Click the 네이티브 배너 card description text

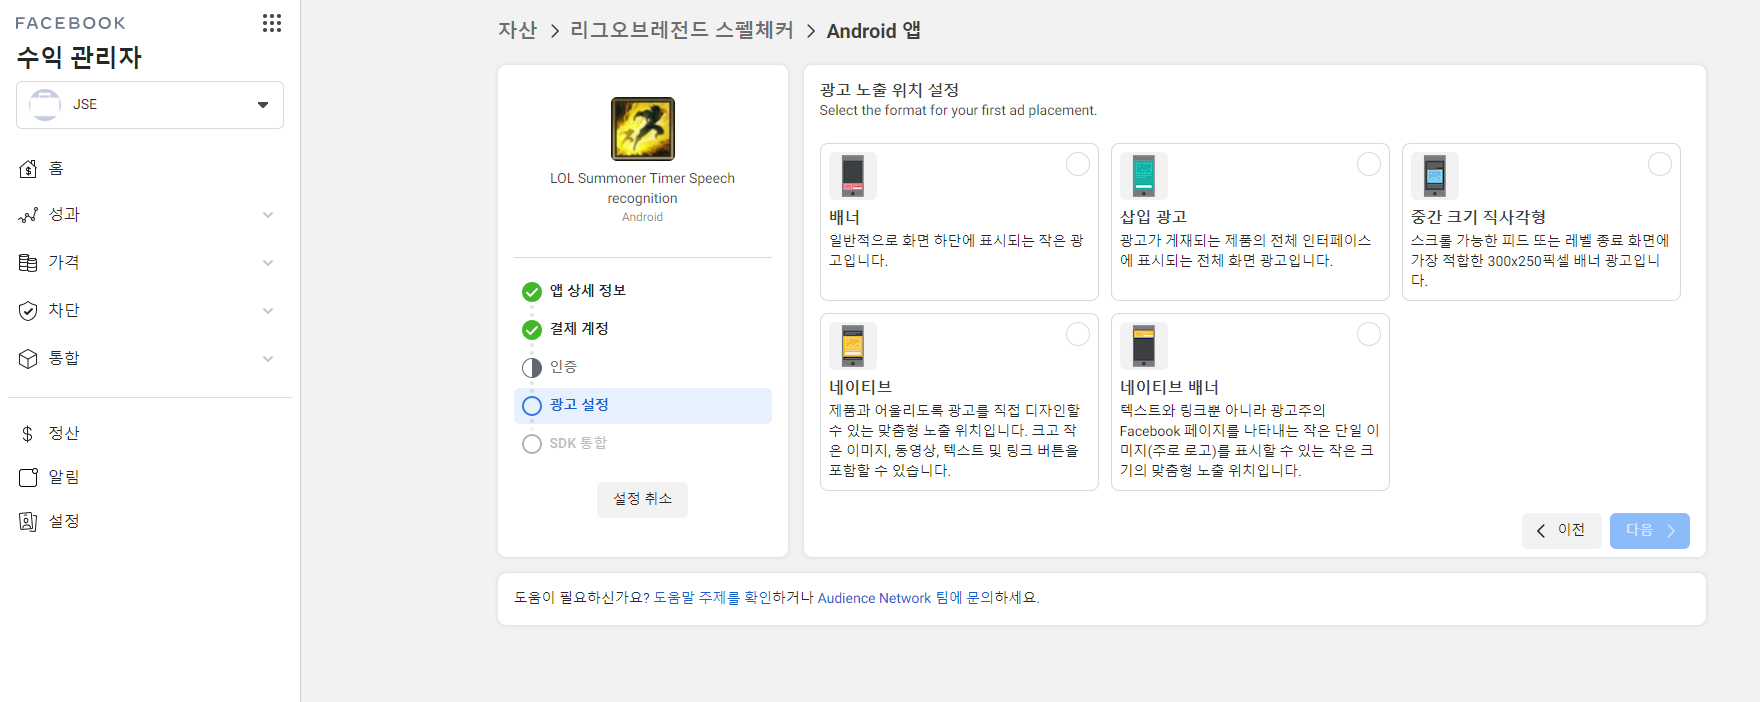tap(1249, 441)
